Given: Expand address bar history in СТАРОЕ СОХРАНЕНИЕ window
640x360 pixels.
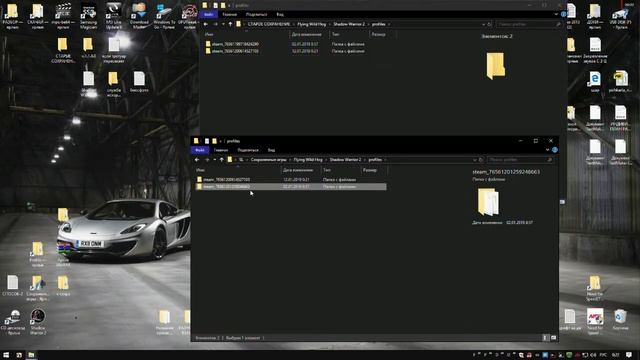Looking at the screenshot, I should [483, 24].
